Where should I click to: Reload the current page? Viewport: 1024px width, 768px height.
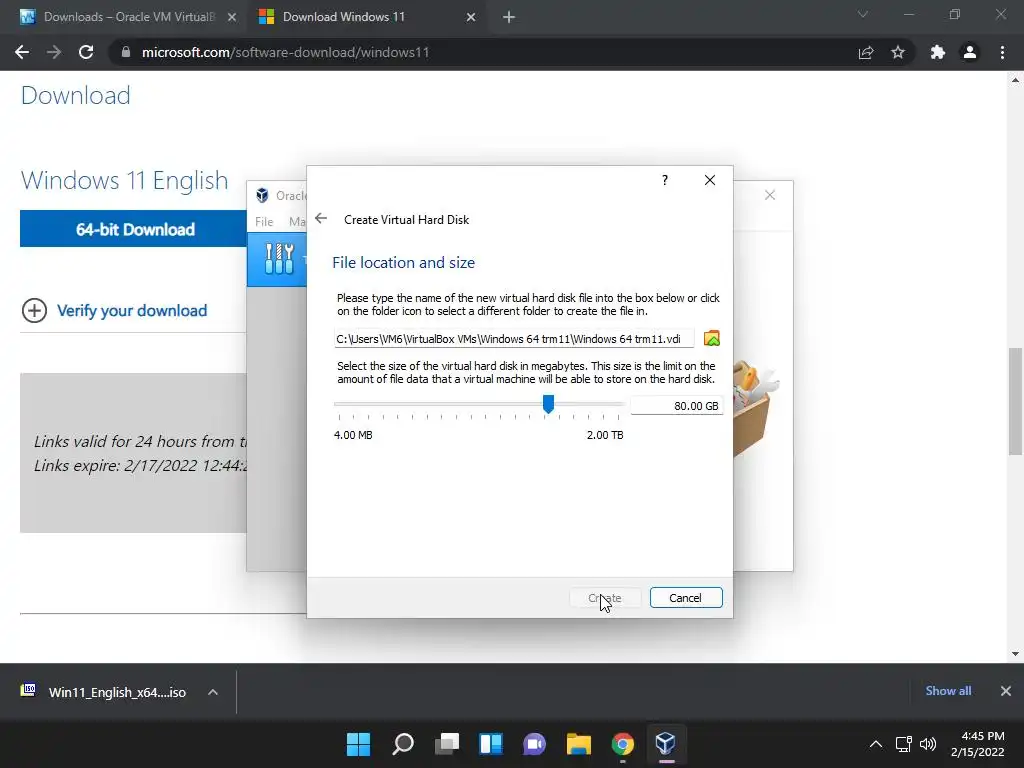click(86, 52)
